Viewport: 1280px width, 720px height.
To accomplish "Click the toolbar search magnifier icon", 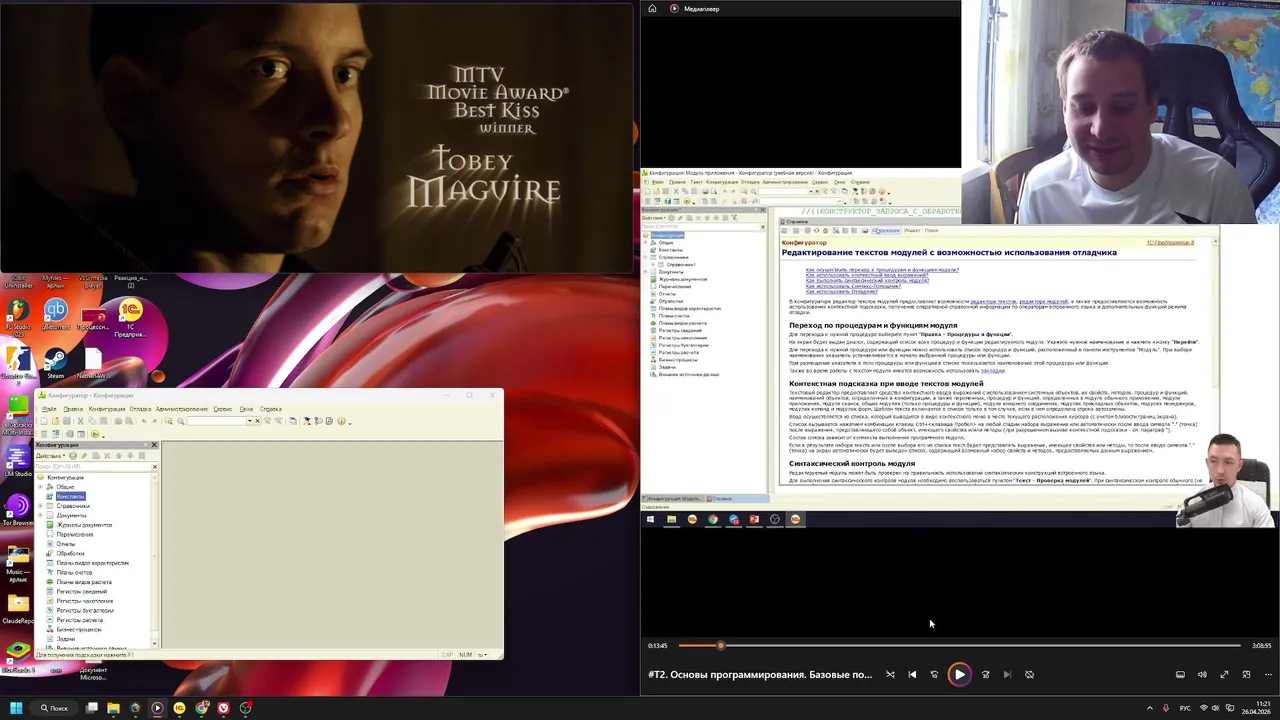I will 181,421.
